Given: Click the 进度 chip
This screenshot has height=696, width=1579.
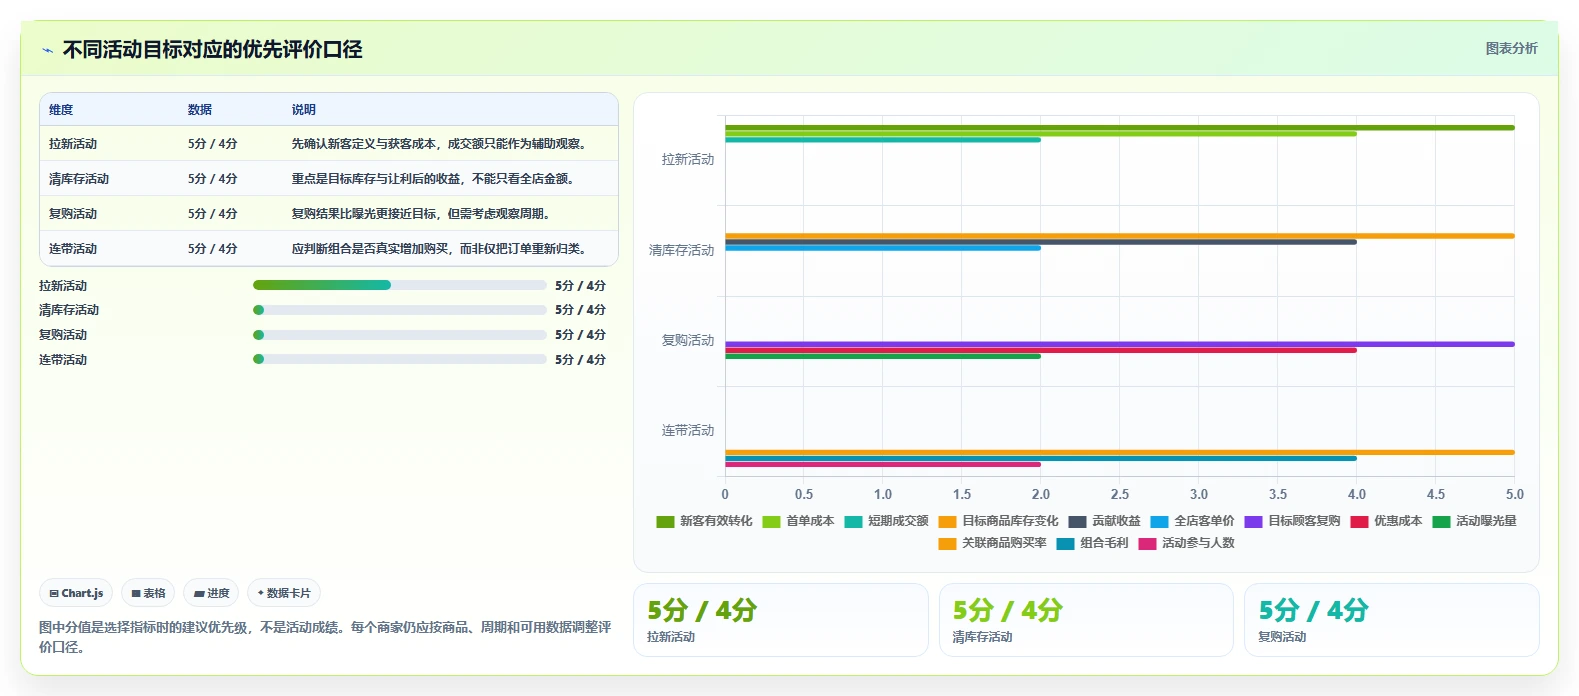Looking at the screenshot, I should click(211, 593).
